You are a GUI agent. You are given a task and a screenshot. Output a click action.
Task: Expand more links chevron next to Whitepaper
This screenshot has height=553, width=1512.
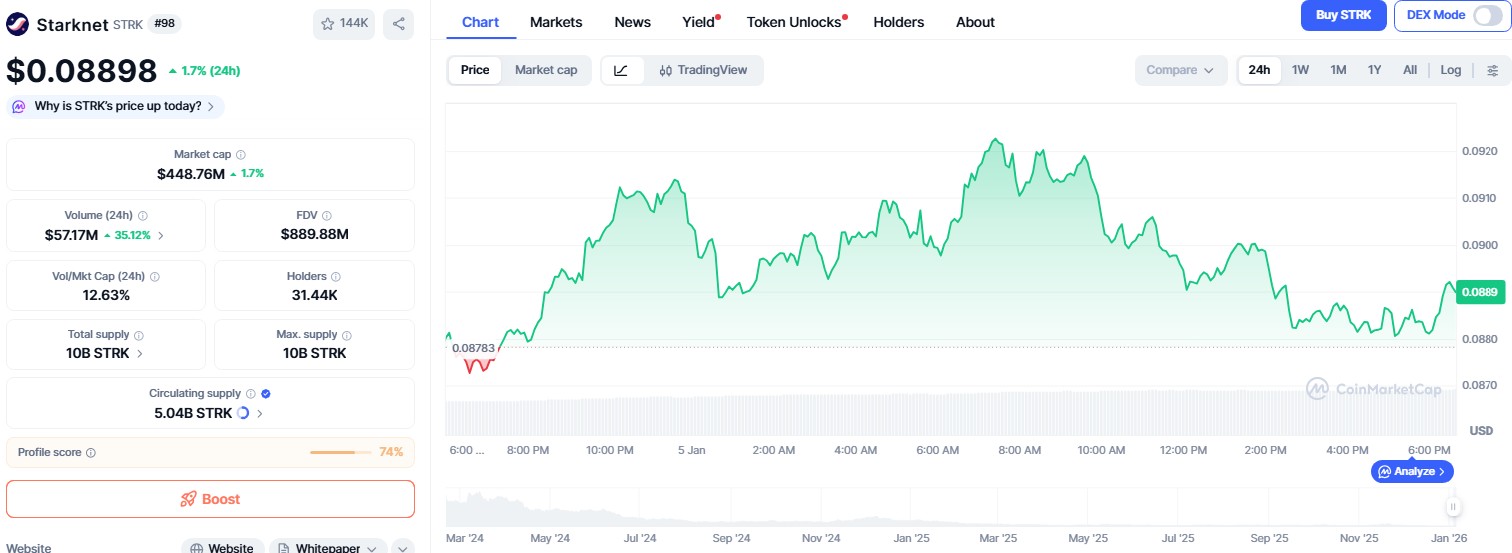402,548
